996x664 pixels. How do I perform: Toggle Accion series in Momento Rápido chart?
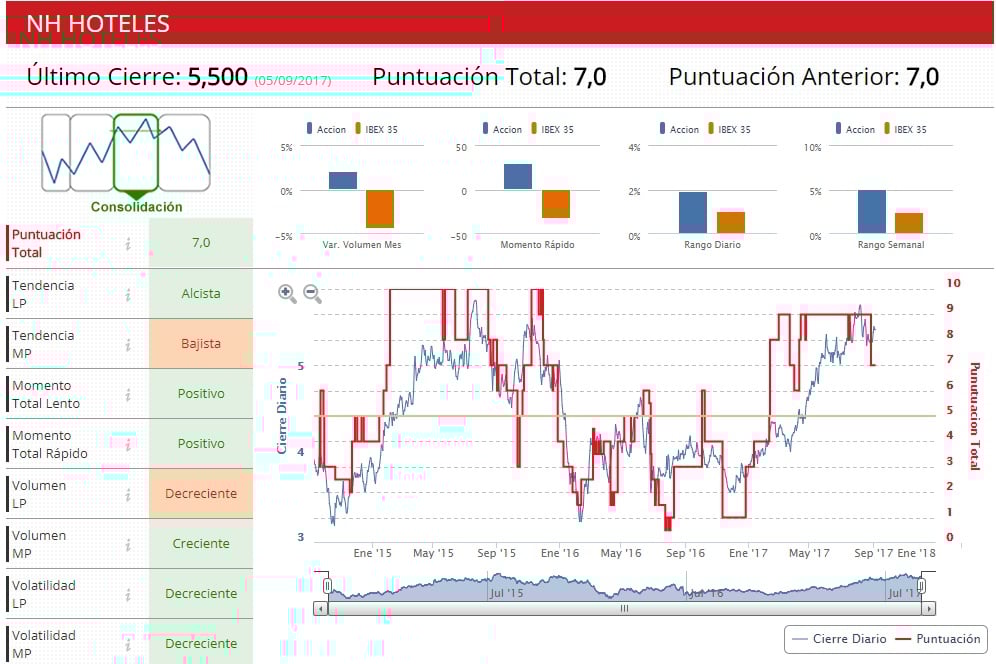tap(502, 129)
